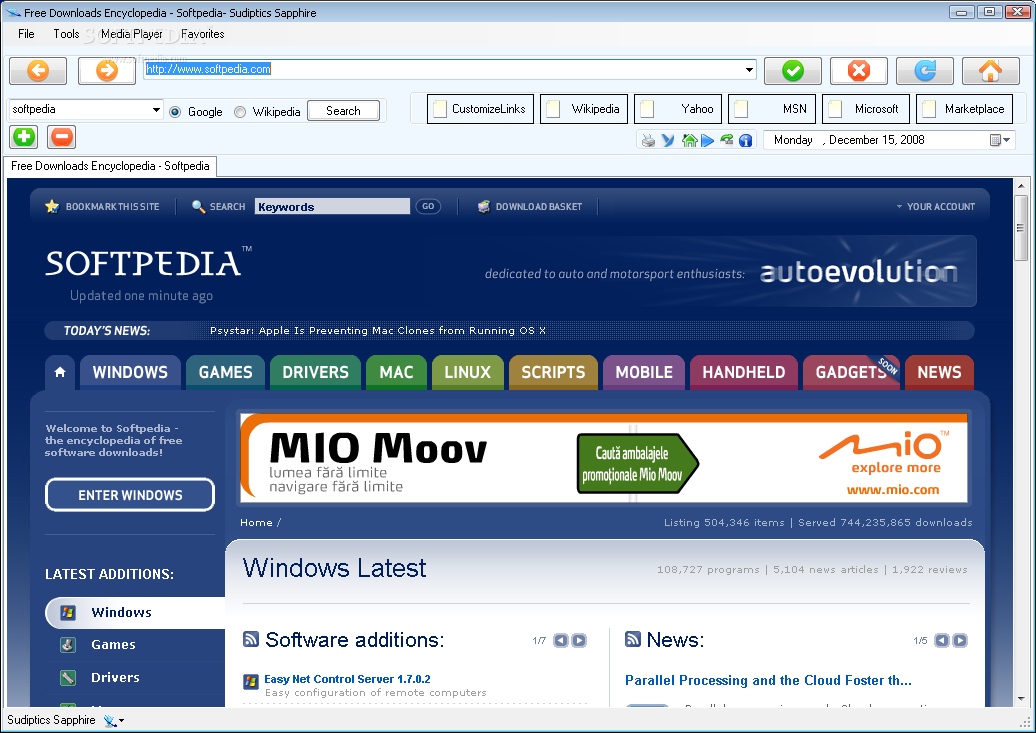Open the DRIVERS category tab
This screenshot has width=1036, height=733.
click(315, 372)
